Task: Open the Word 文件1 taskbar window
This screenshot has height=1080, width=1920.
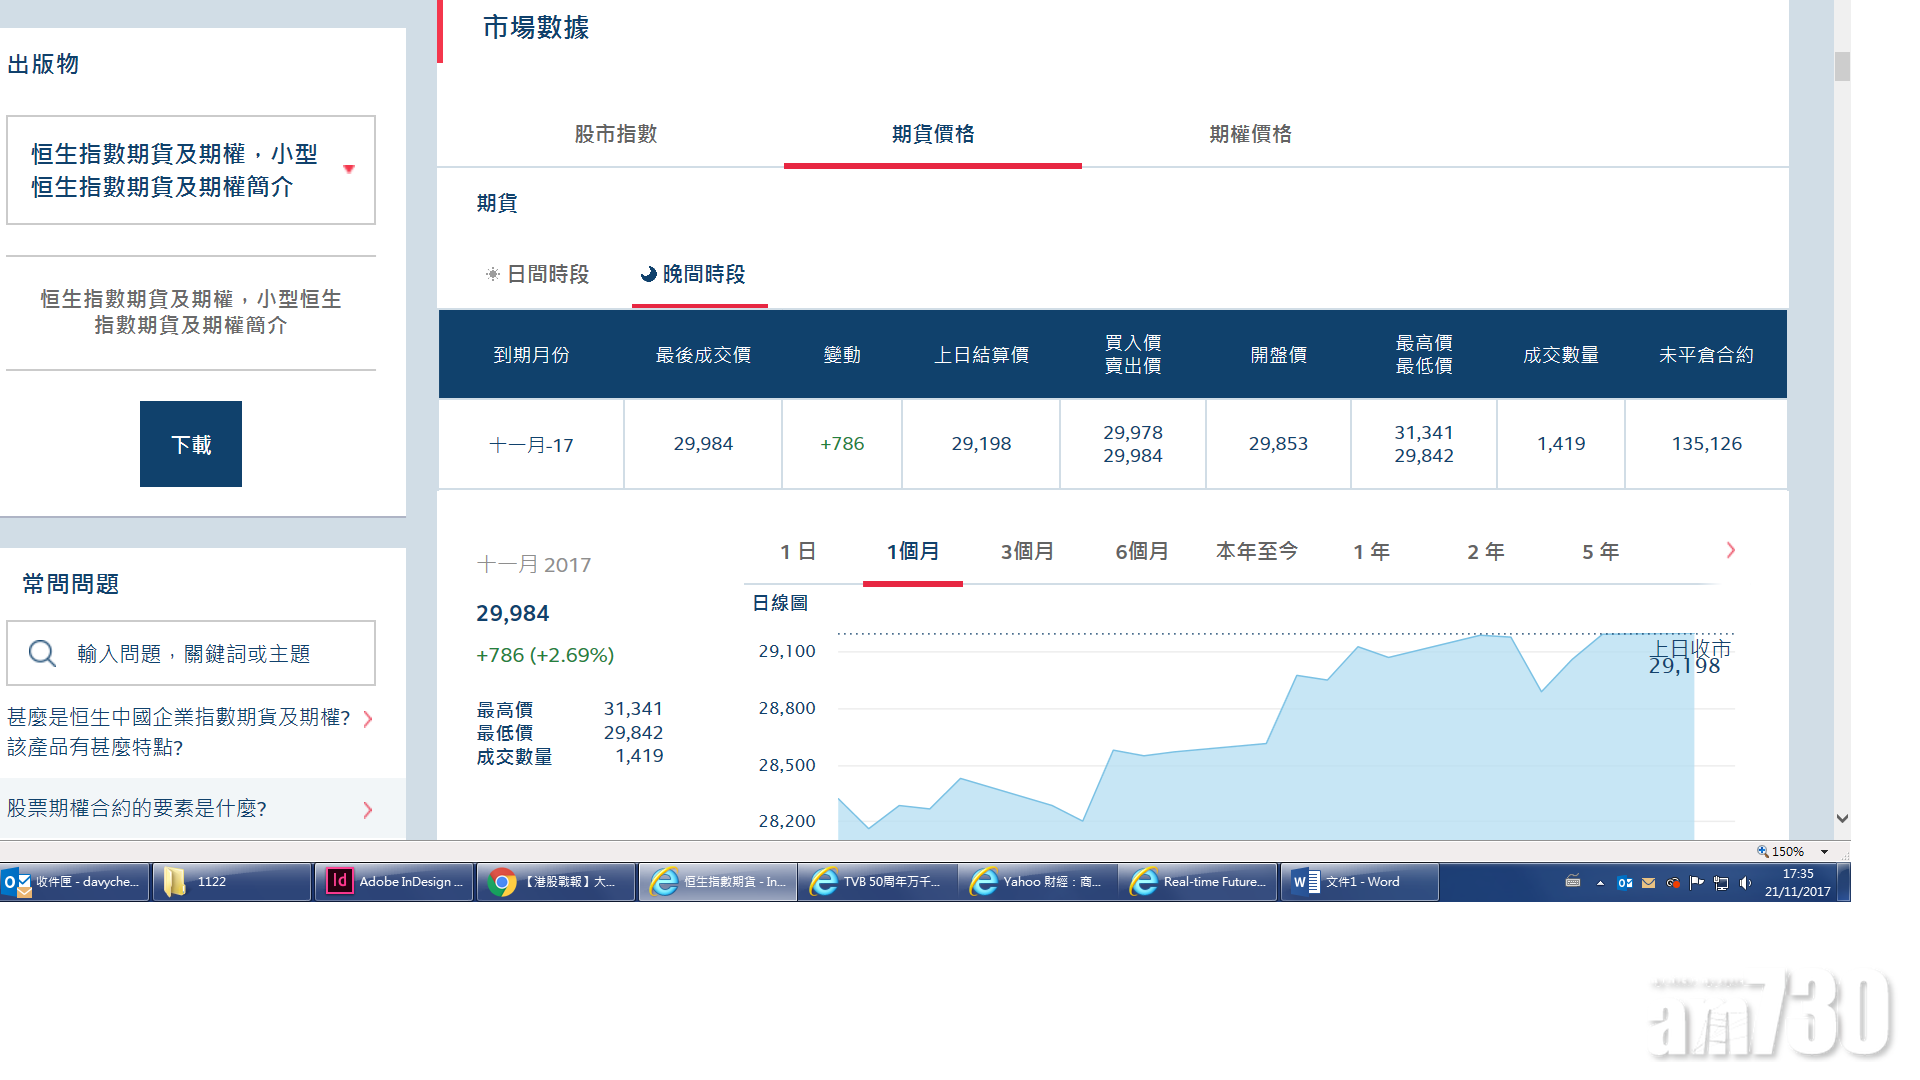Action: (x=1360, y=882)
